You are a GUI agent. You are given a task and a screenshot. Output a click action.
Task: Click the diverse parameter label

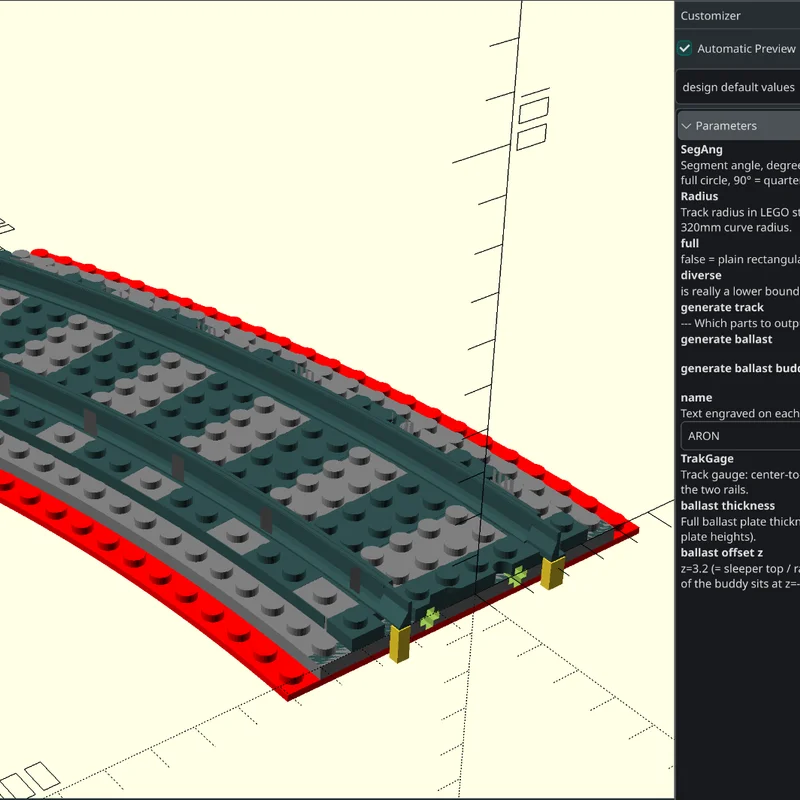(x=701, y=276)
